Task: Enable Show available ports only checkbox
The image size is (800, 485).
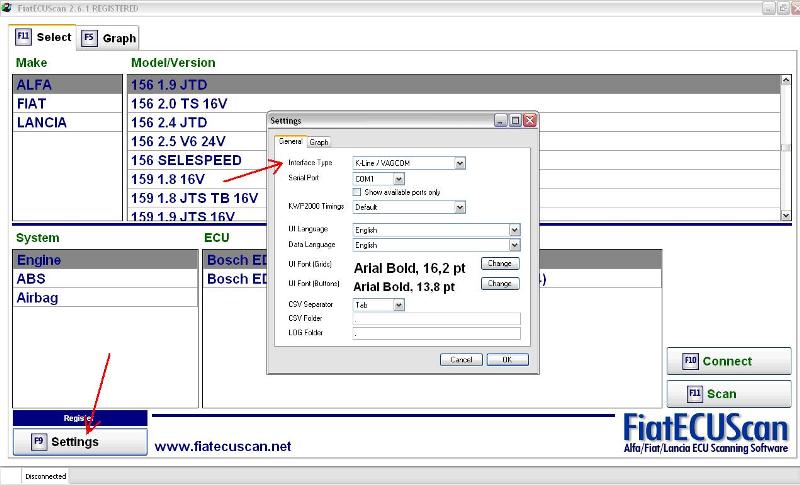Action: tap(357, 192)
